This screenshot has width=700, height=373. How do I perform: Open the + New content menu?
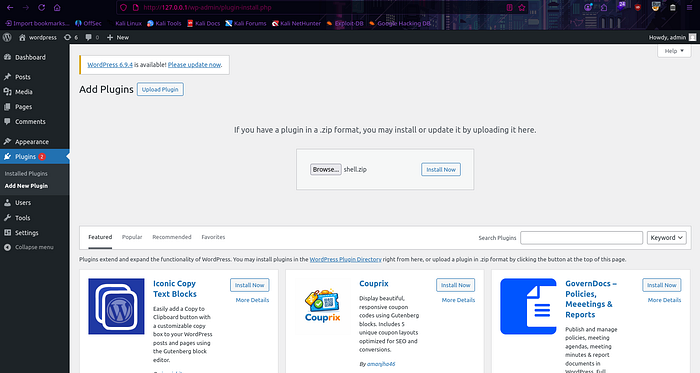point(118,37)
